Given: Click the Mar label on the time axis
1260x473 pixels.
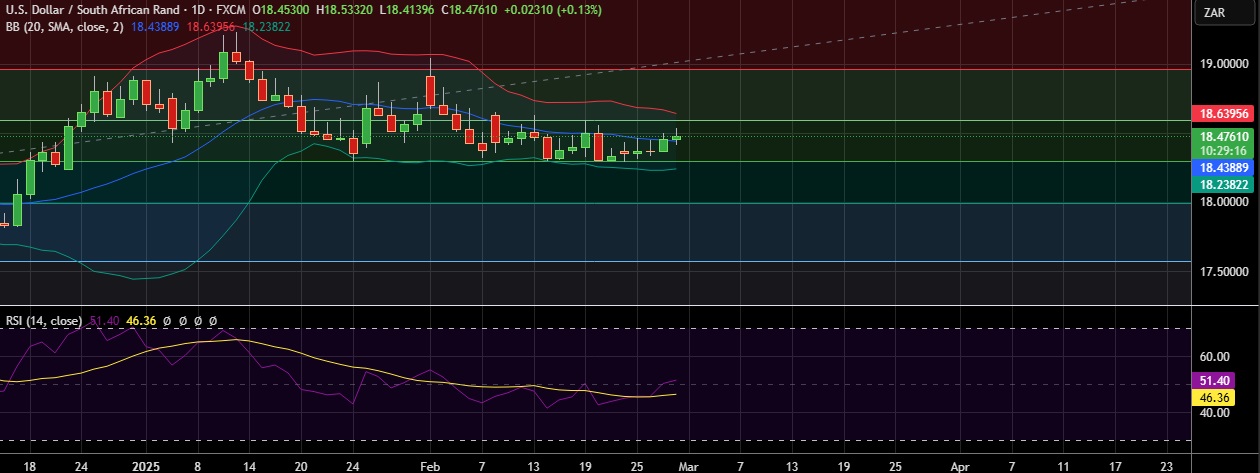Looking at the screenshot, I should coord(690,465).
